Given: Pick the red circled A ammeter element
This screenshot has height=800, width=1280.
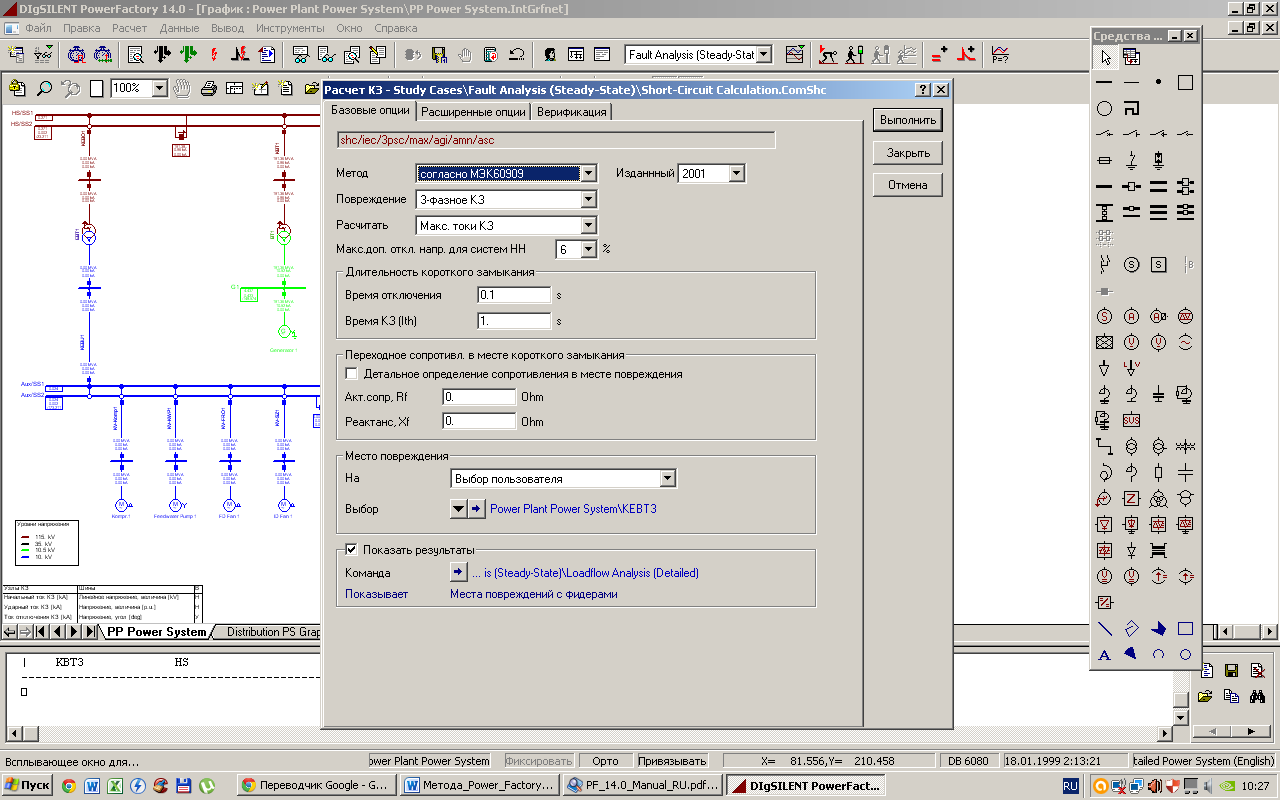Looking at the screenshot, I should click(1131, 316).
